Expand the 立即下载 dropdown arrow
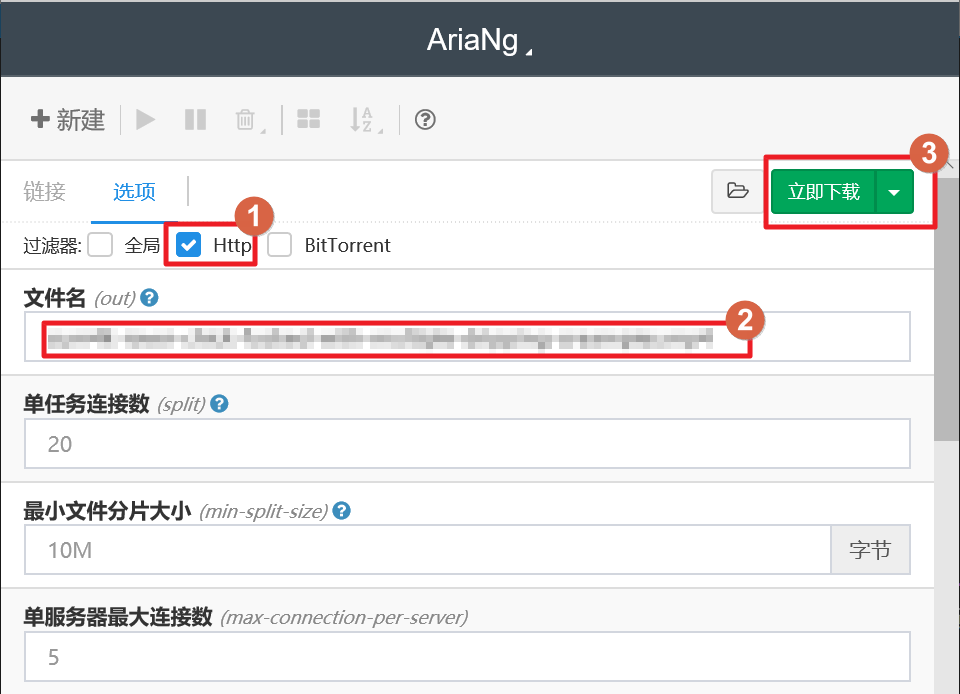Viewport: 960px width, 694px height. coord(895,191)
